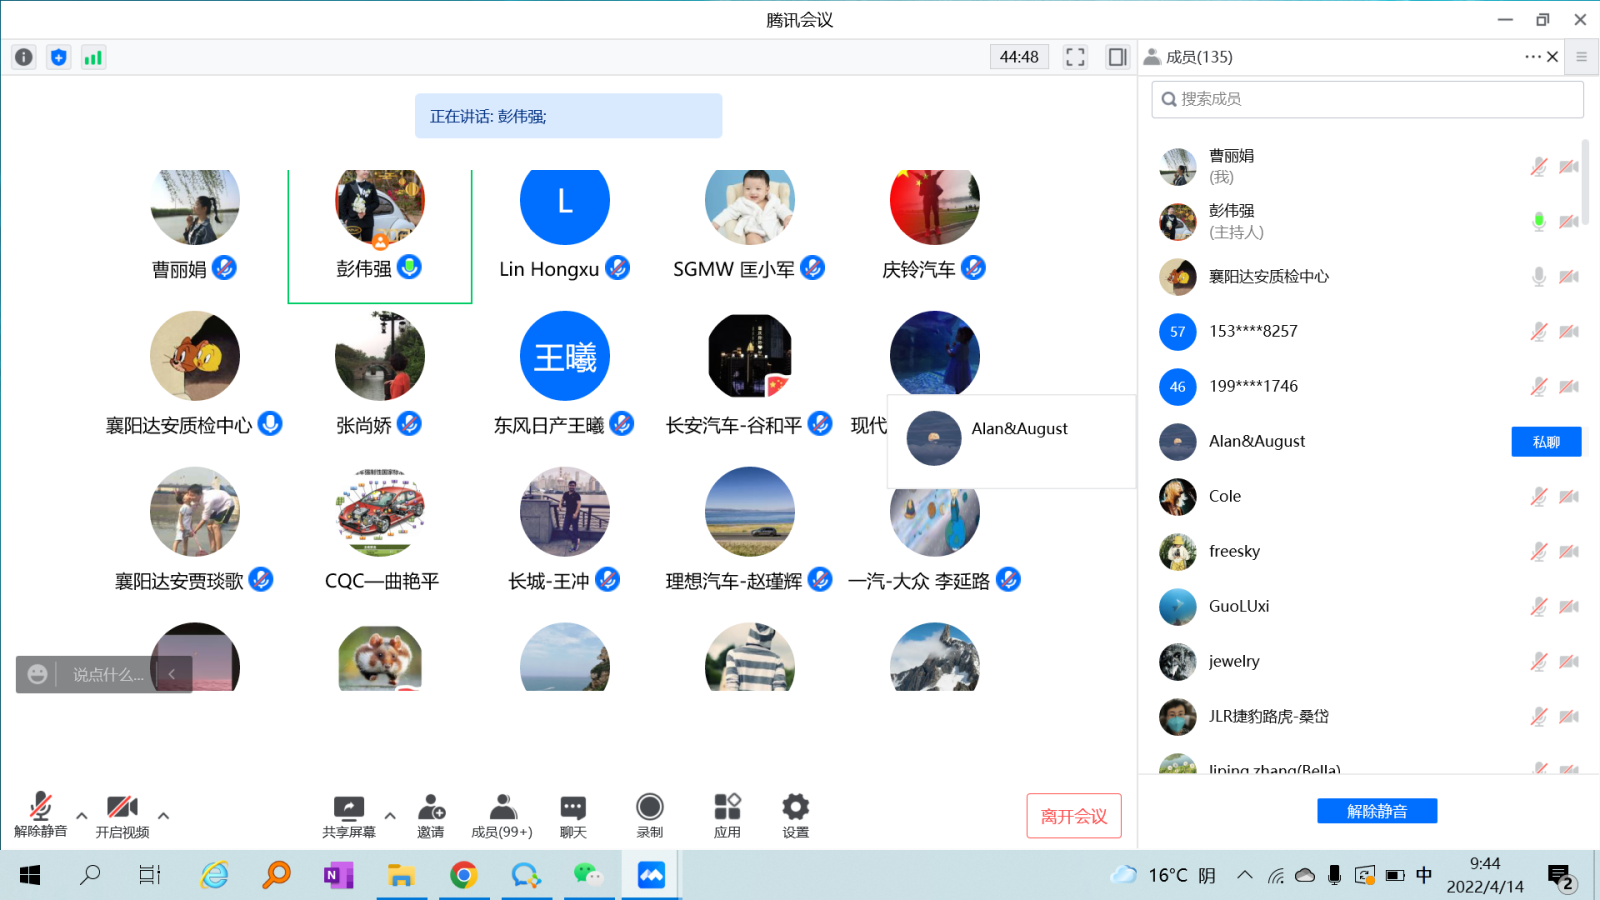Start recording the meeting
The image size is (1600, 900).
tap(650, 815)
